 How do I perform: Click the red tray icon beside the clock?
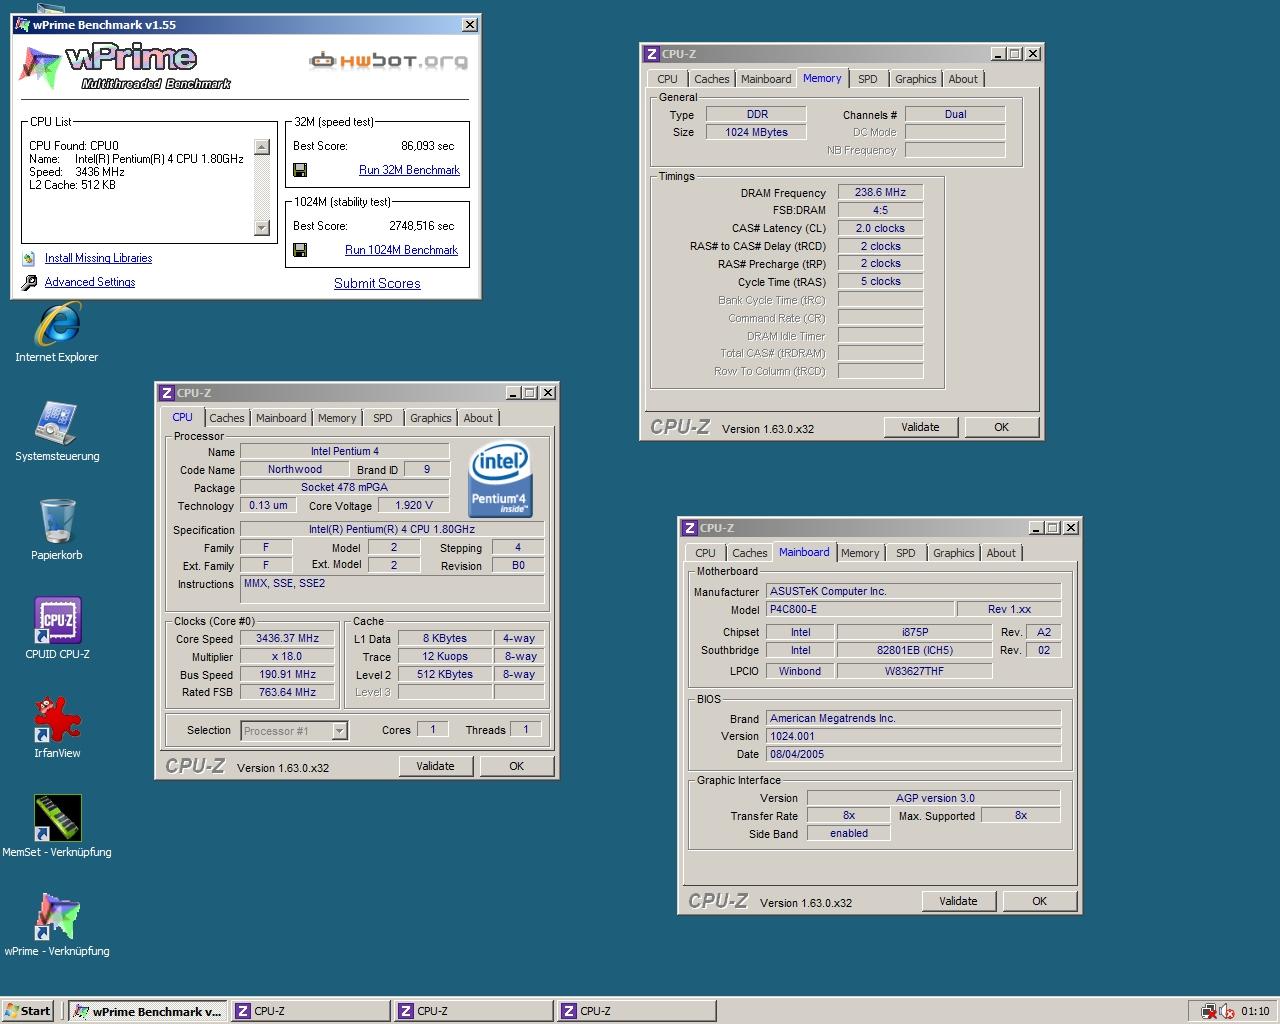1227,1011
